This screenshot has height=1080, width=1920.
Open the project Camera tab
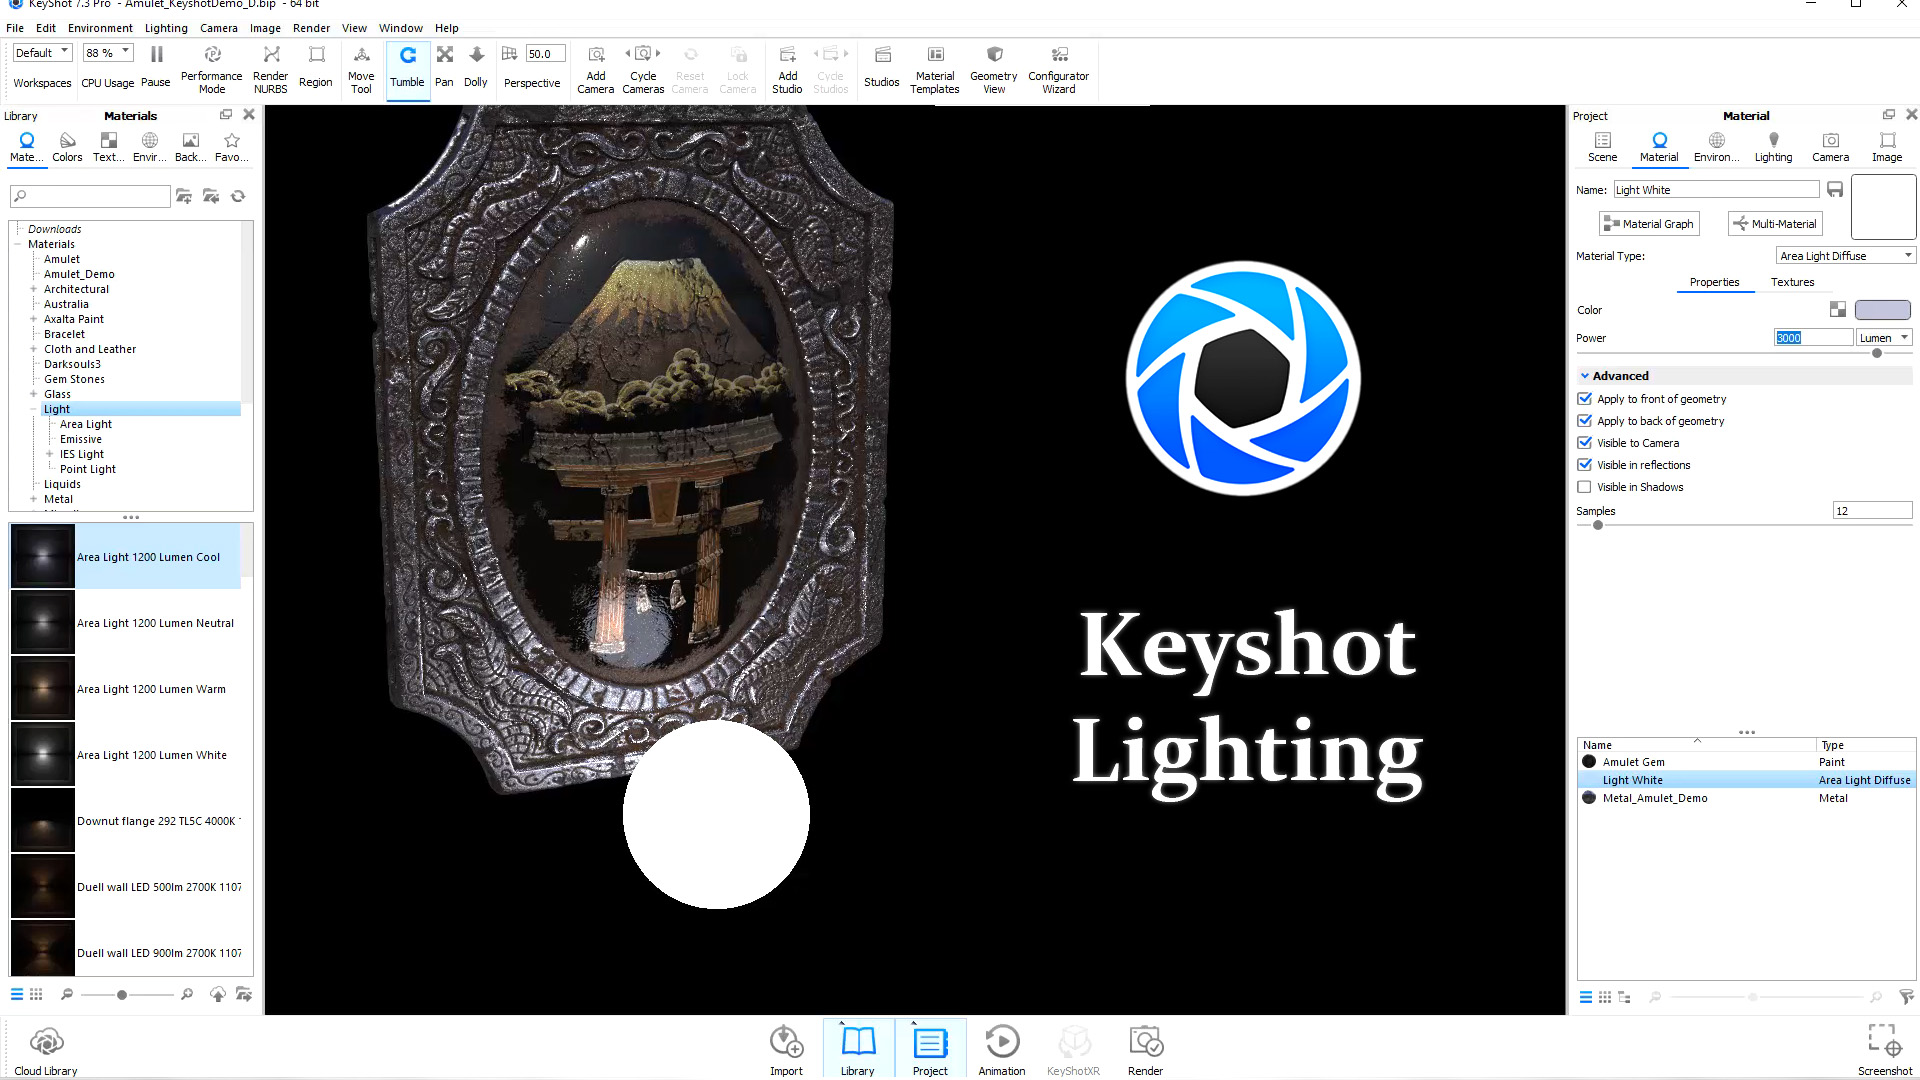[1830, 147]
